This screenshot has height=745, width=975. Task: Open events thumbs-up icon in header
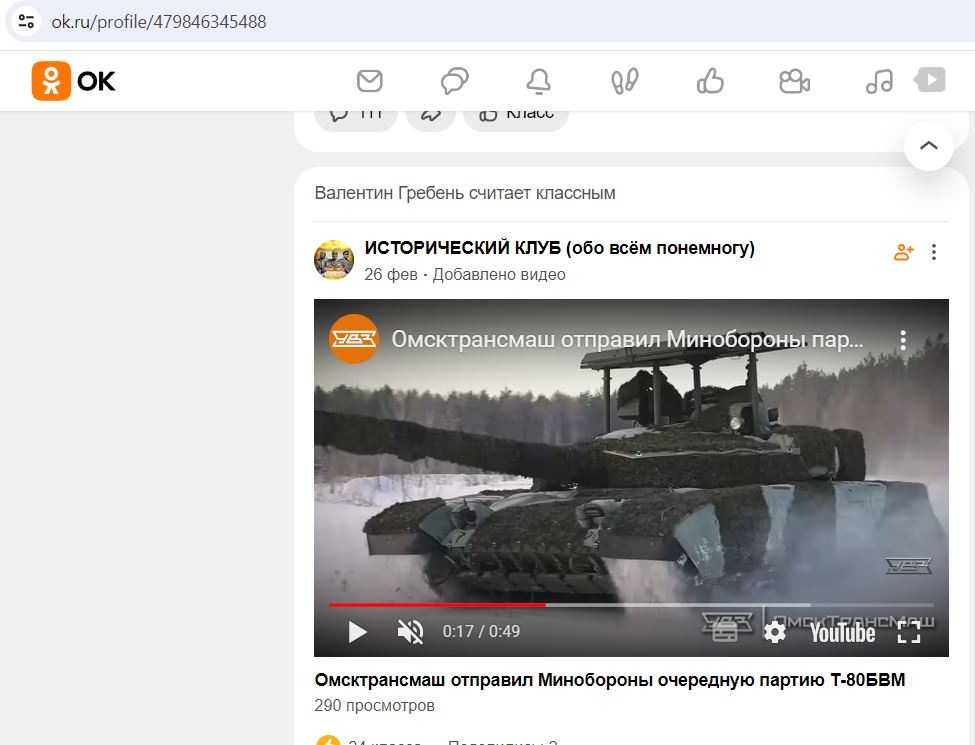[x=710, y=81]
